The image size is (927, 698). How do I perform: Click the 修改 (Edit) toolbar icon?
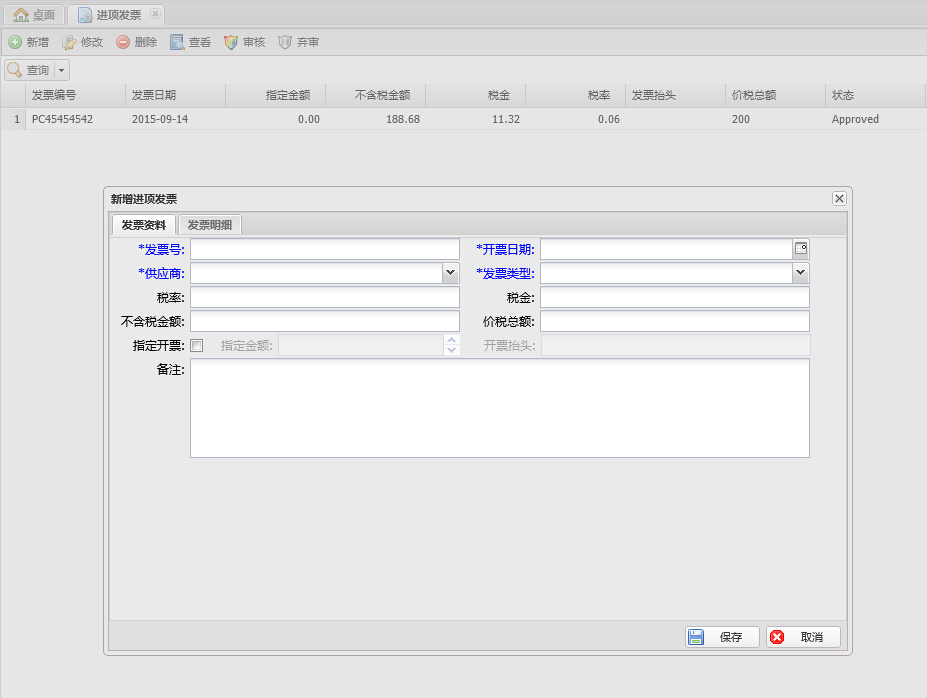coord(69,42)
